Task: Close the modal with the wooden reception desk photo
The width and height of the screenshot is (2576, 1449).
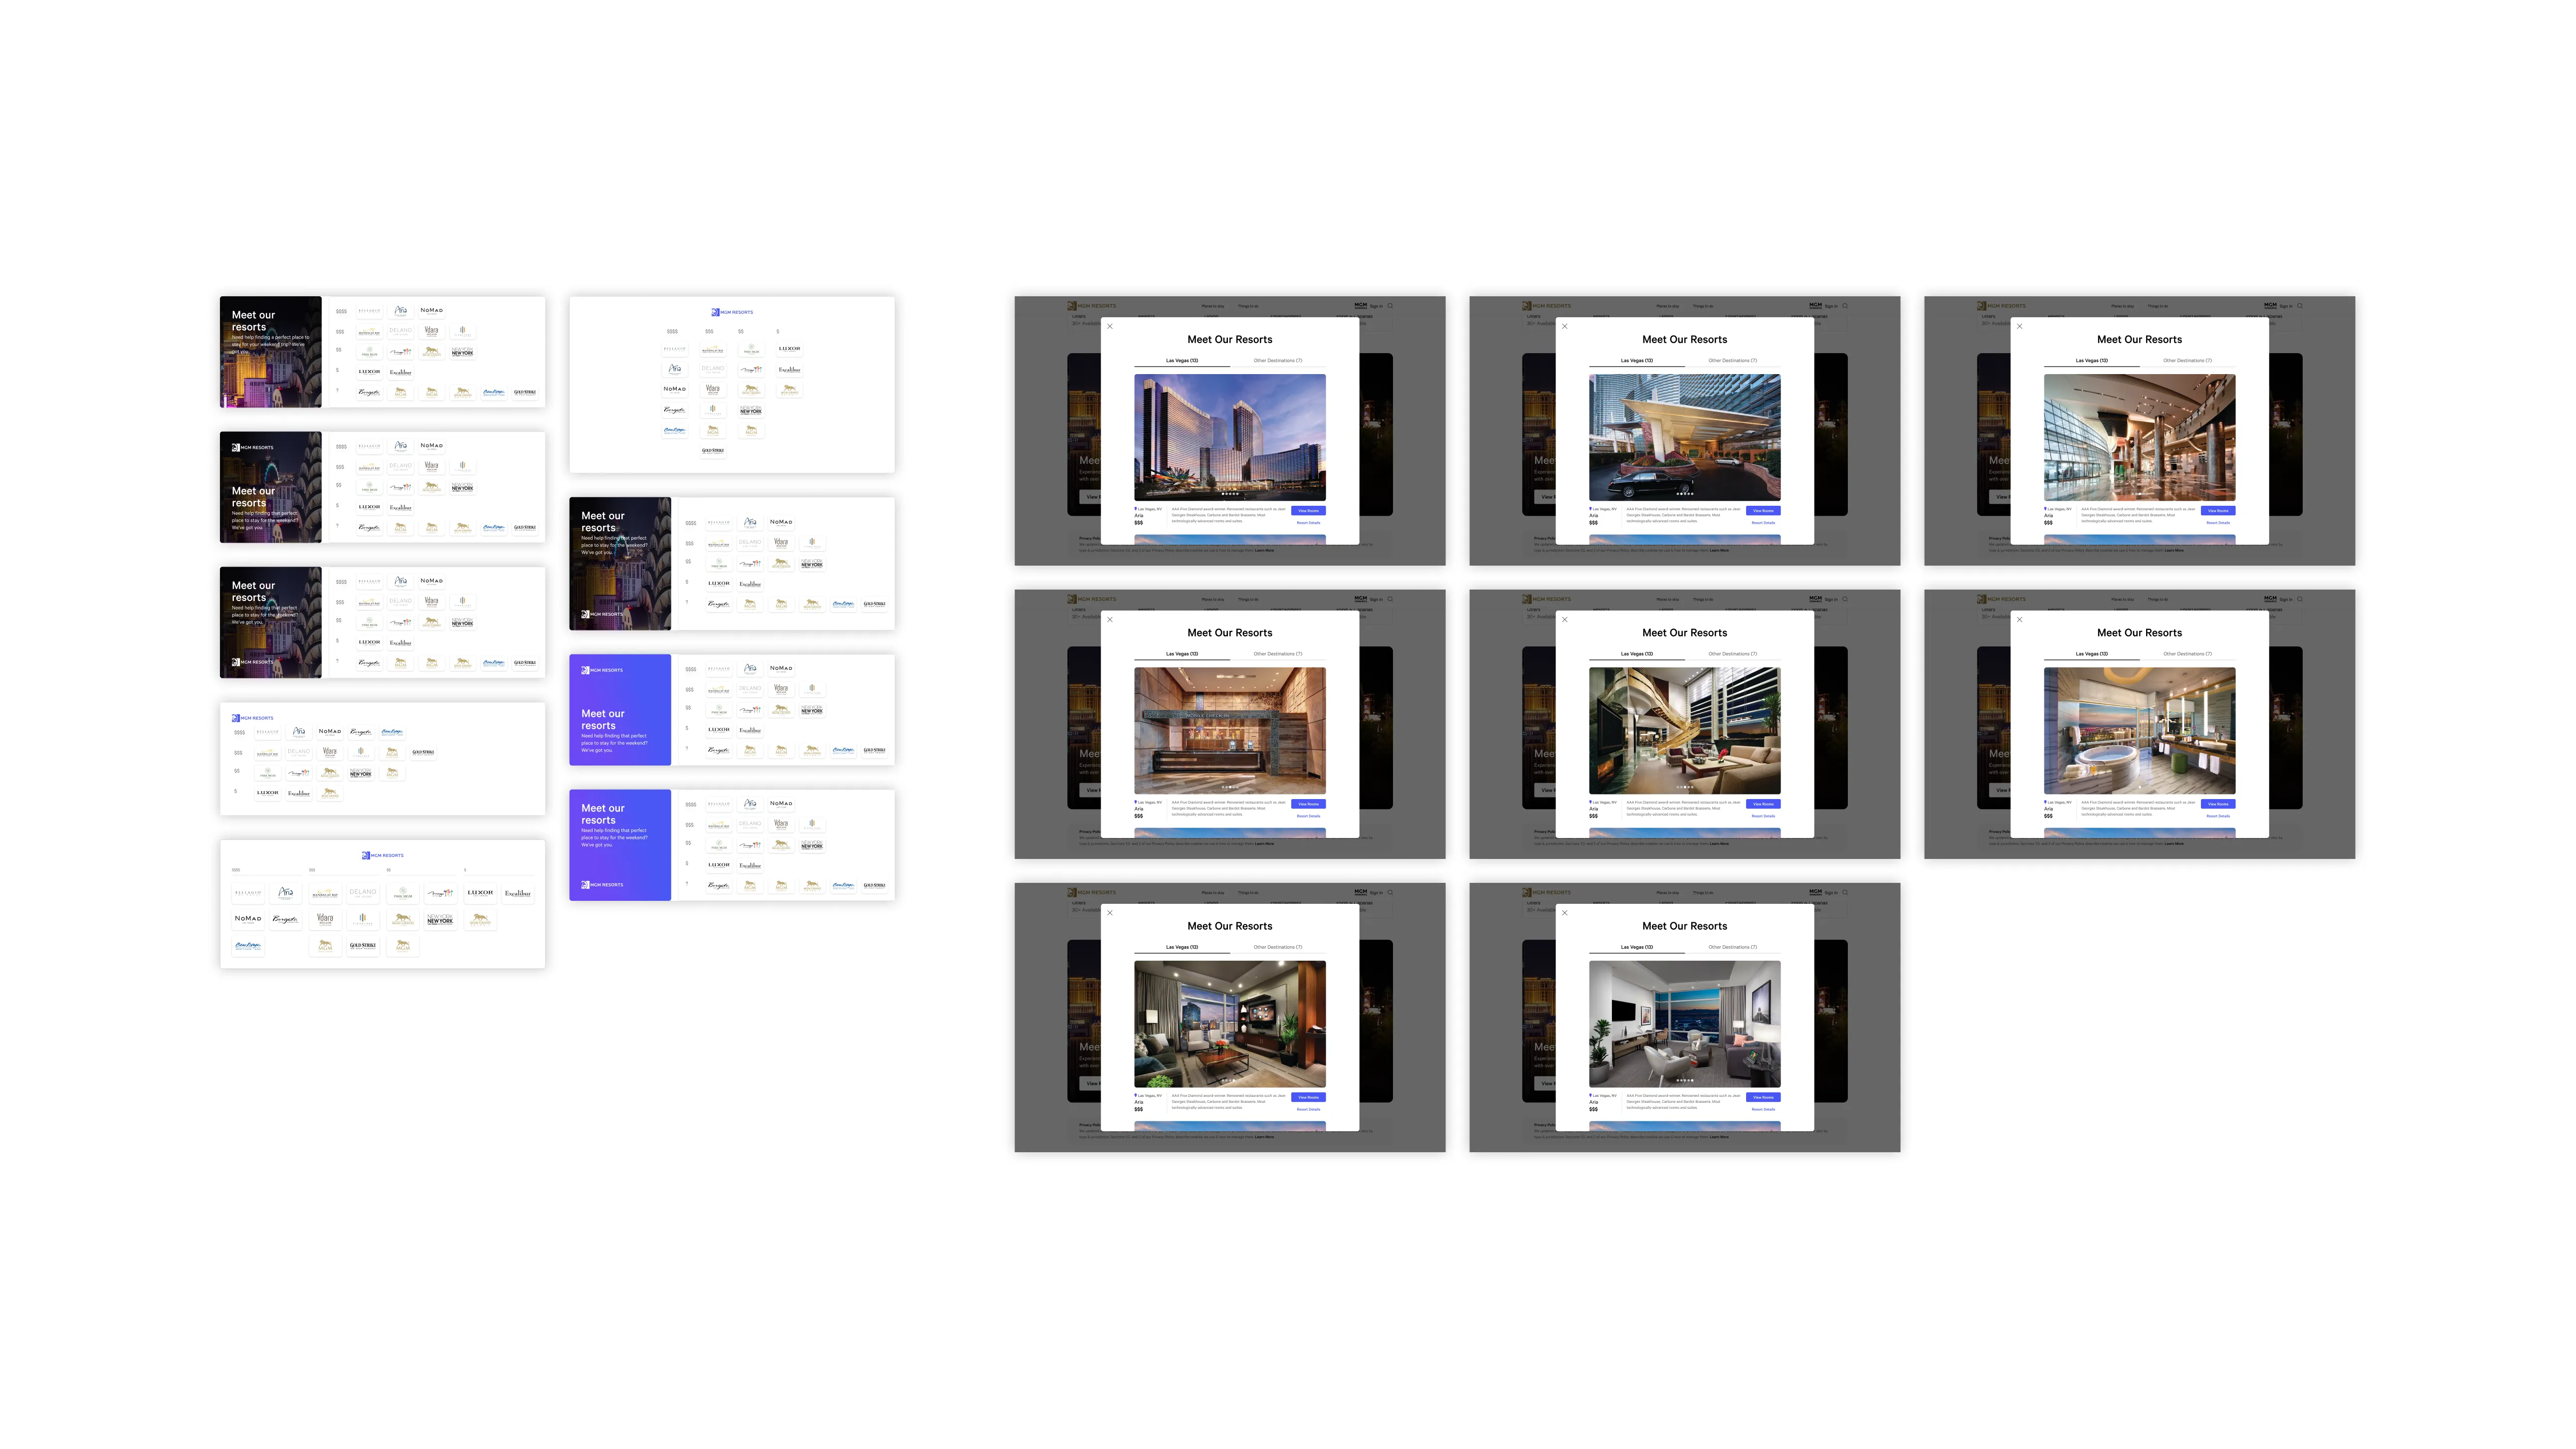Action: pyautogui.click(x=1110, y=619)
